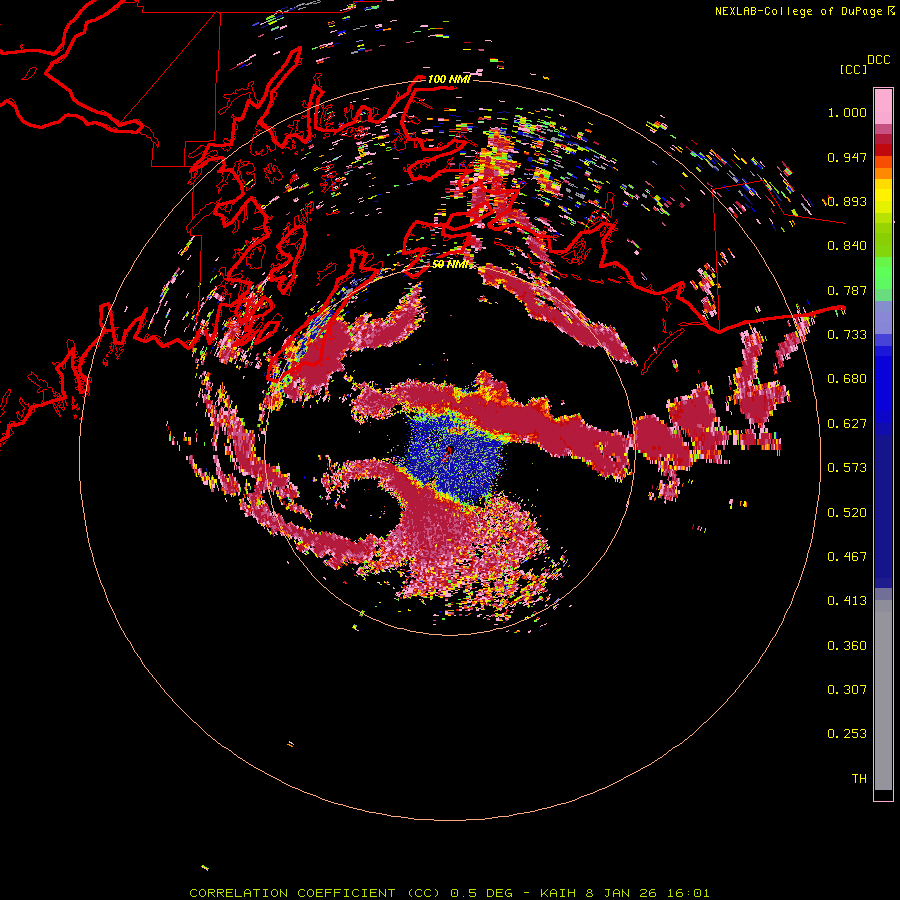Click the 100 NMI range ring label

pyautogui.click(x=449, y=79)
